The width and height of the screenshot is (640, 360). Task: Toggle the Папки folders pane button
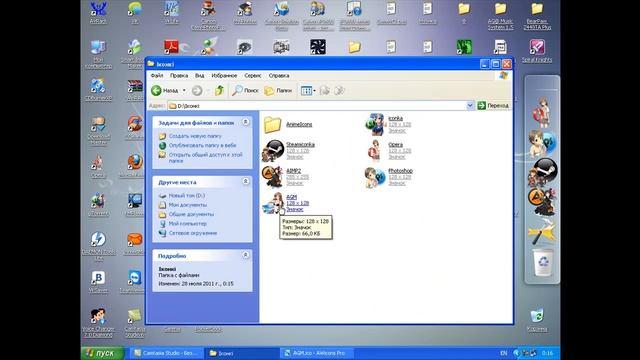pos(278,90)
